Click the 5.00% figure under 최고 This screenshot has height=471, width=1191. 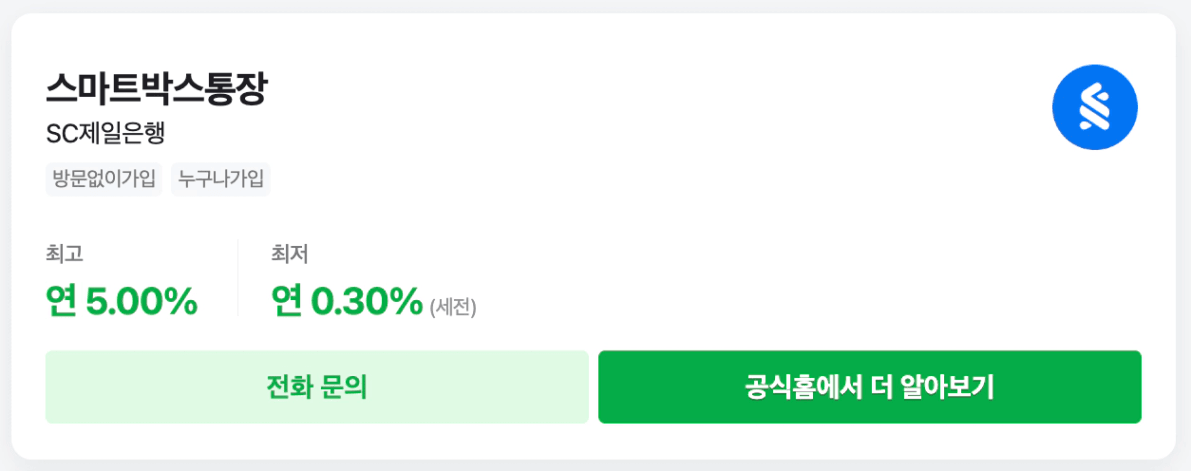point(141,301)
